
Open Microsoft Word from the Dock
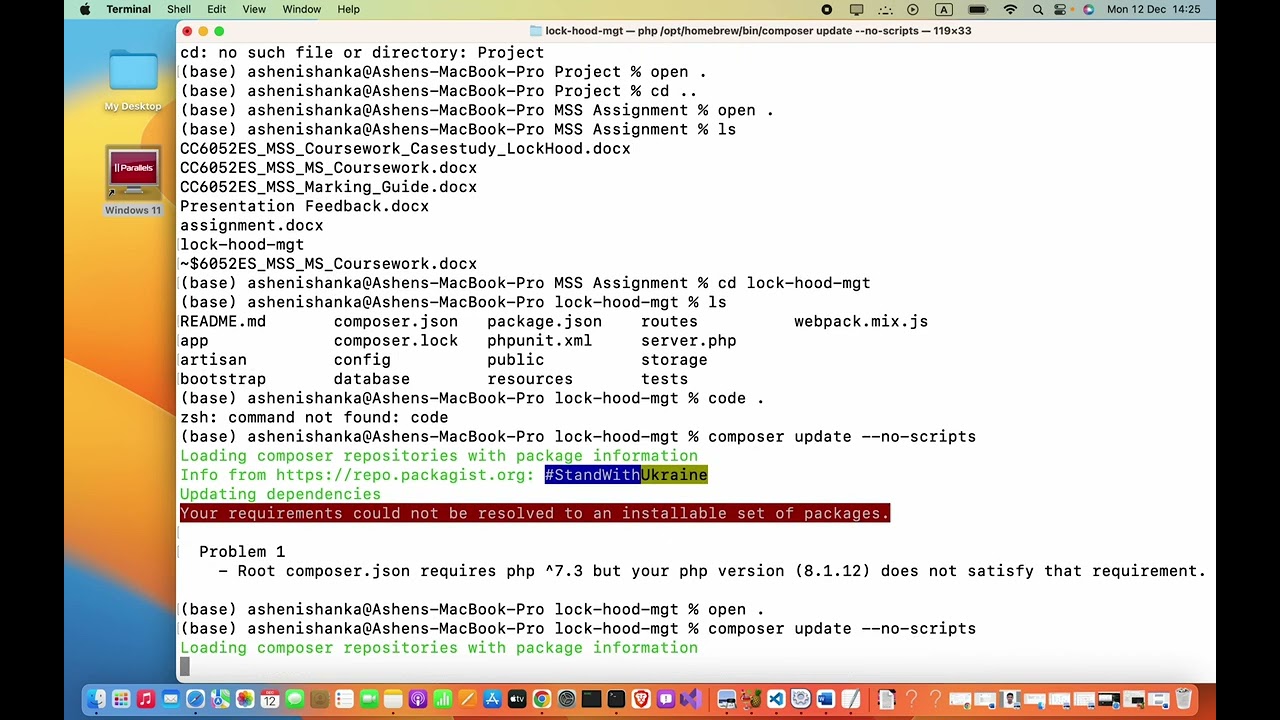tap(826, 699)
